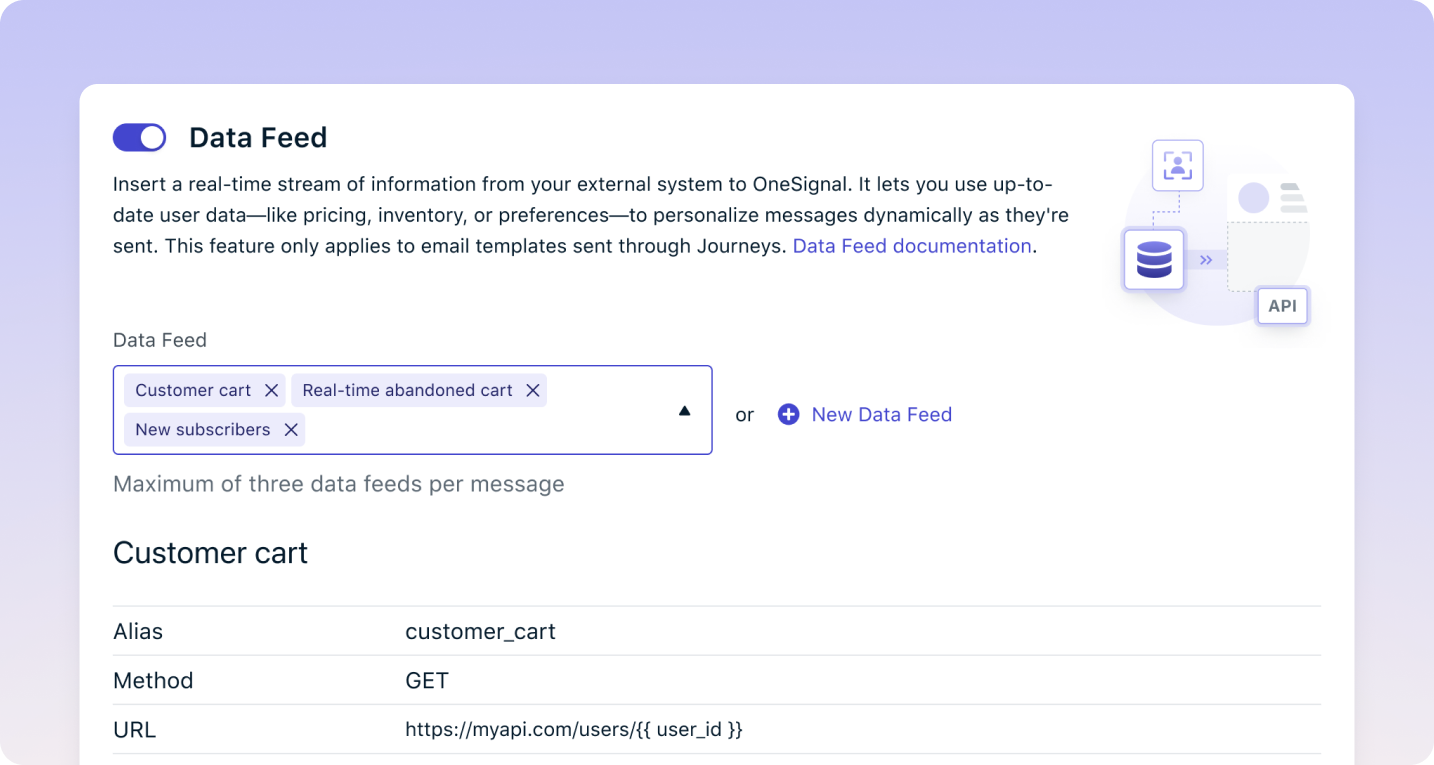Click the double-chevron arrows icon in illustration
Image resolution: width=1434 pixels, height=765 pixels.
click(x=1206, y=260)
